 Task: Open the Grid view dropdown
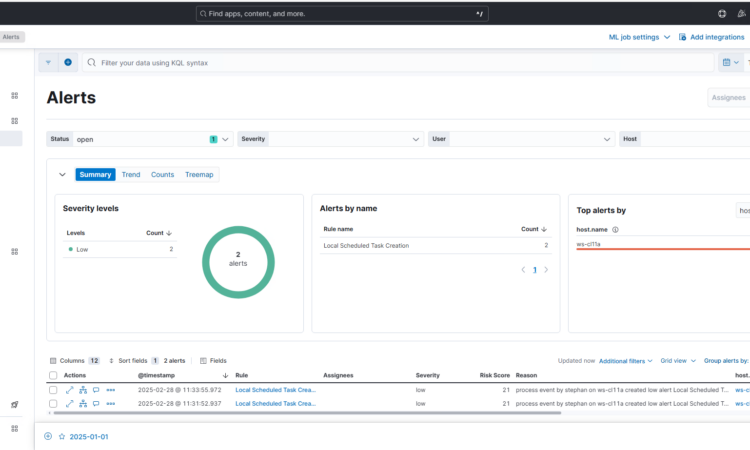coord(678,361)
